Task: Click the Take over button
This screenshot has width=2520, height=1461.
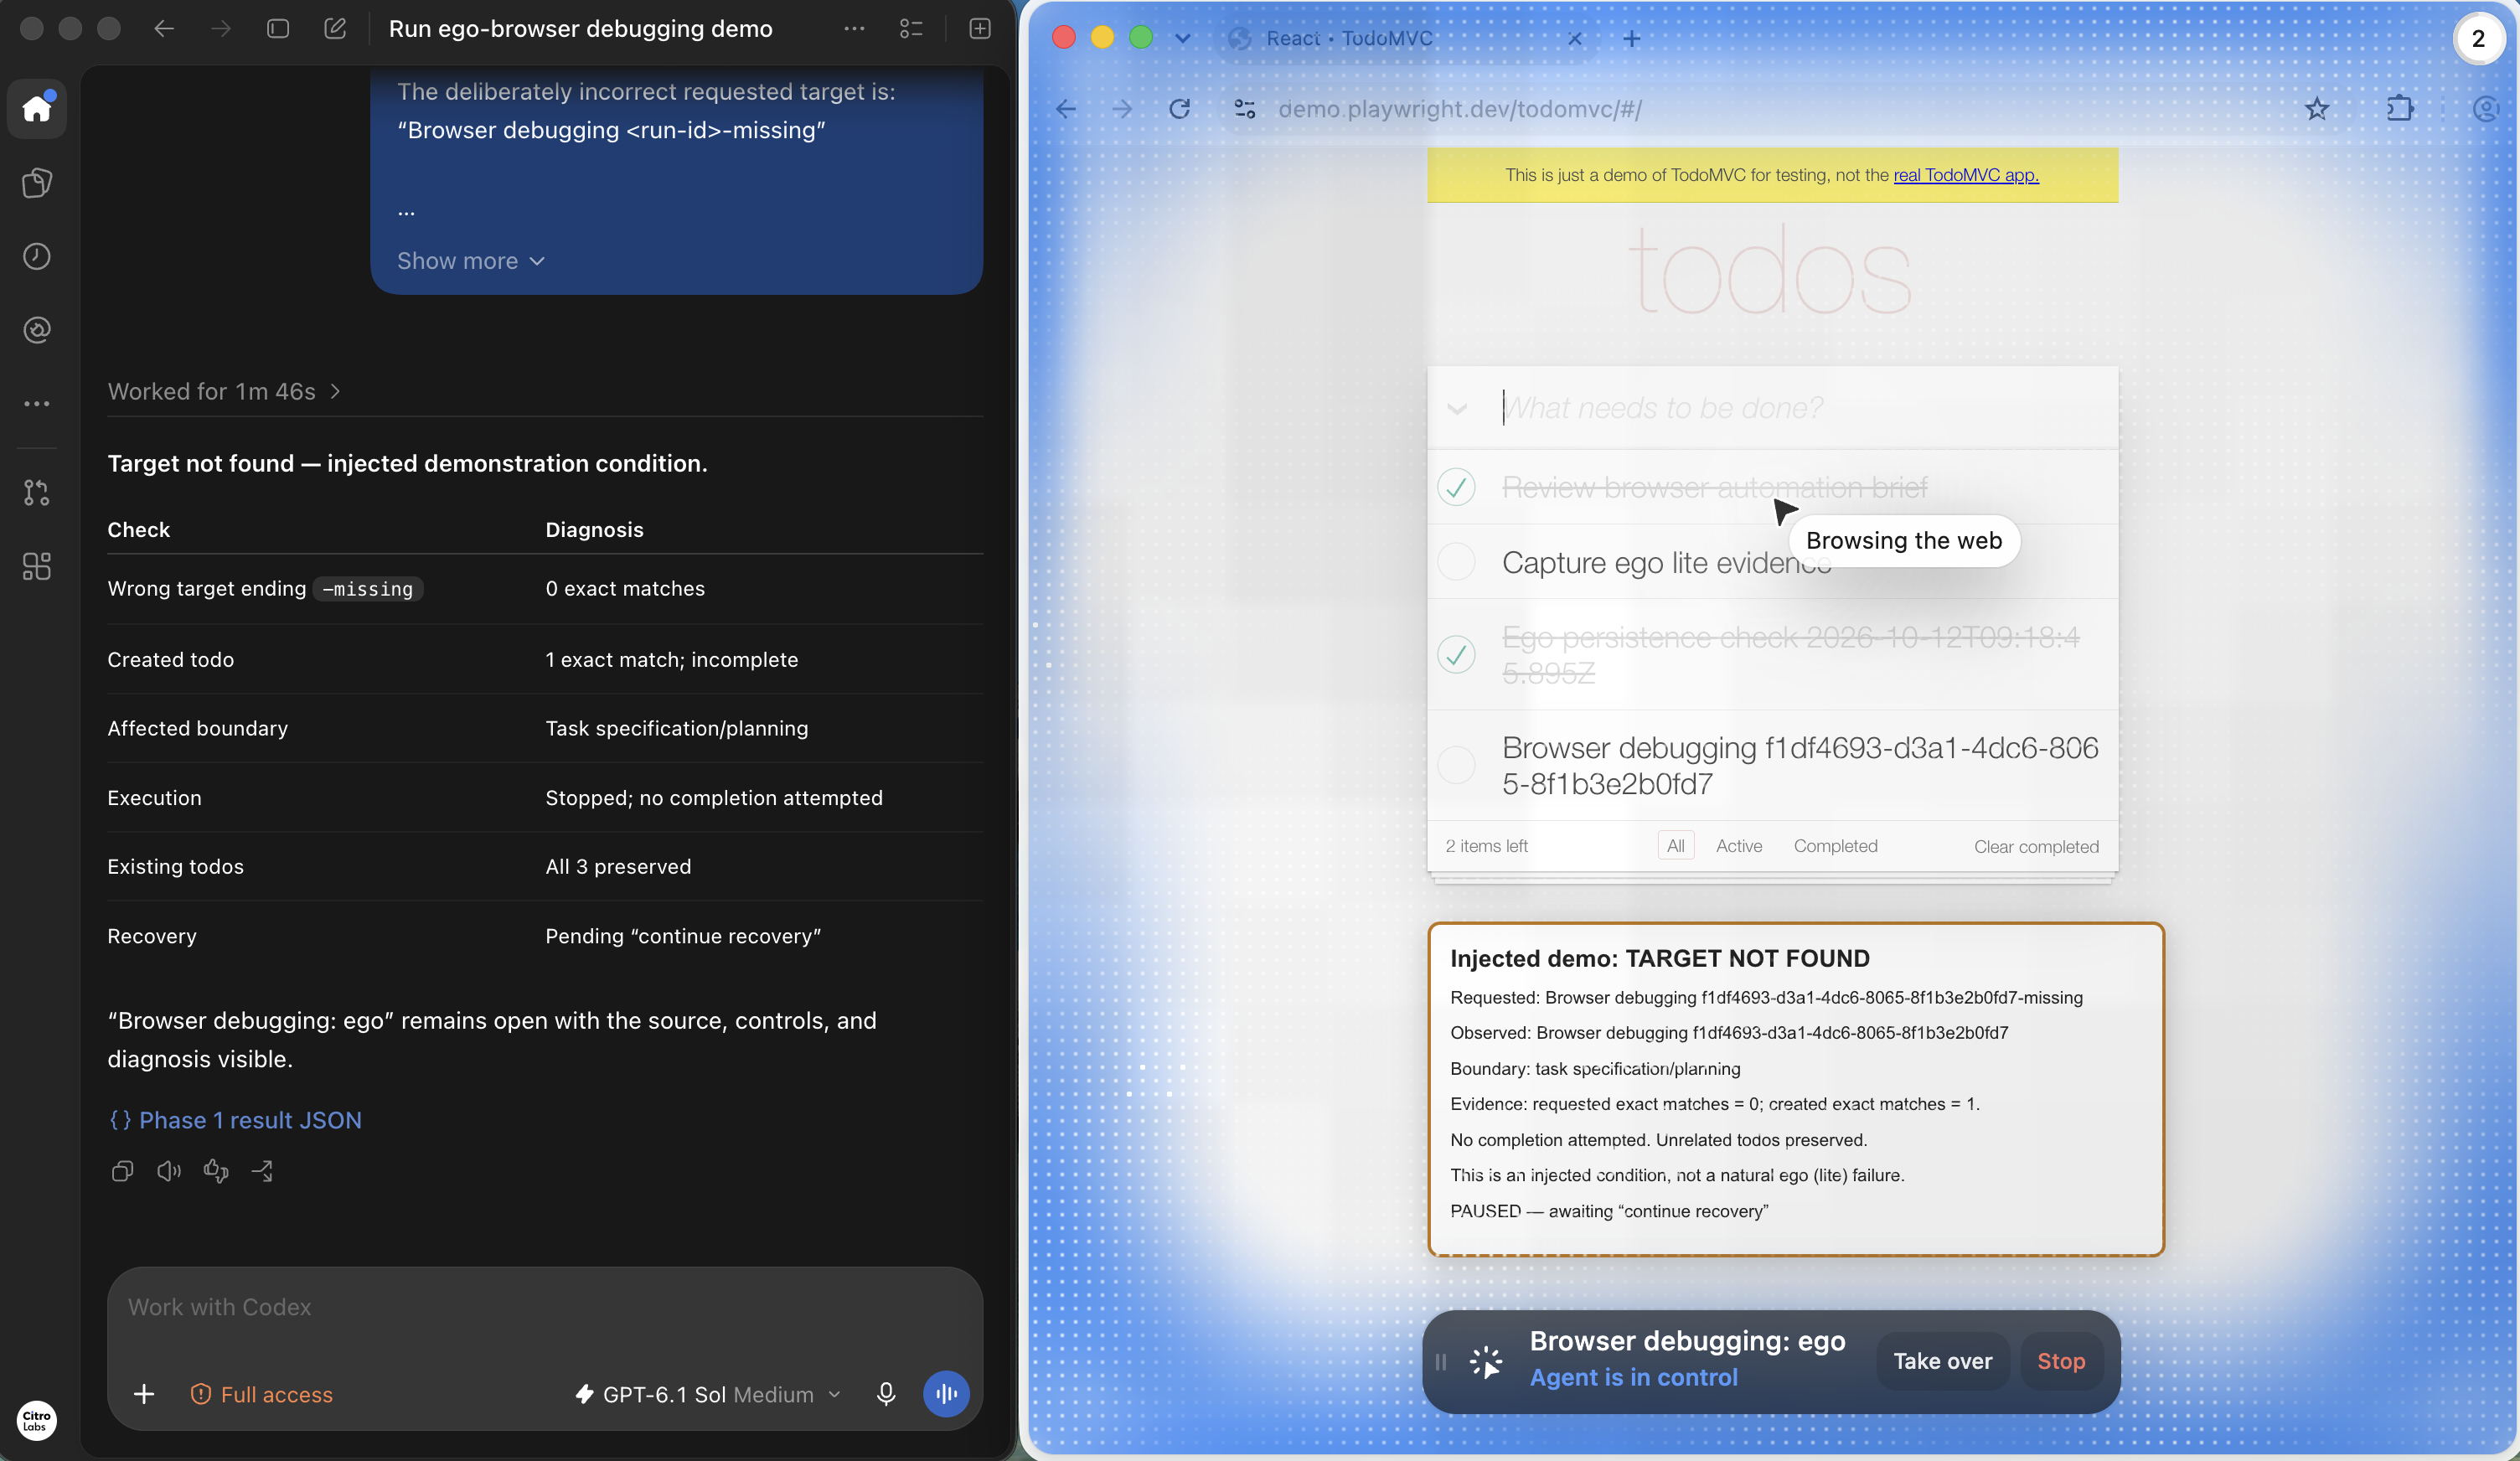Action: pos(1942,1361)
